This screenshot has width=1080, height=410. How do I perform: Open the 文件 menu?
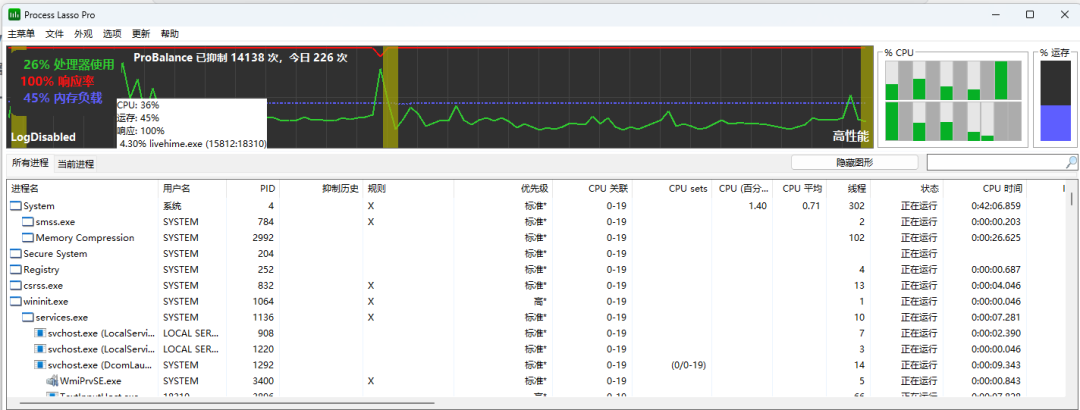click(54, 34)
